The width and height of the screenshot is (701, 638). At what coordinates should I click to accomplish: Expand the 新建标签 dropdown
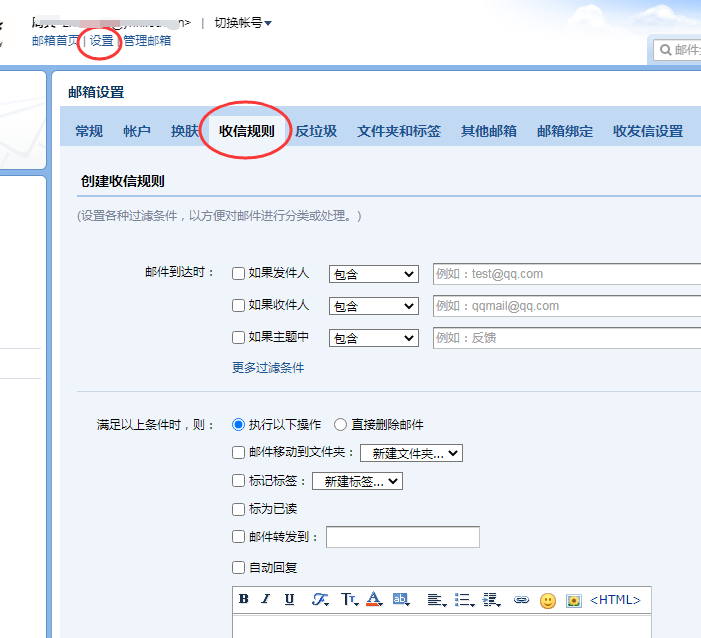click(x=357, y=481)
